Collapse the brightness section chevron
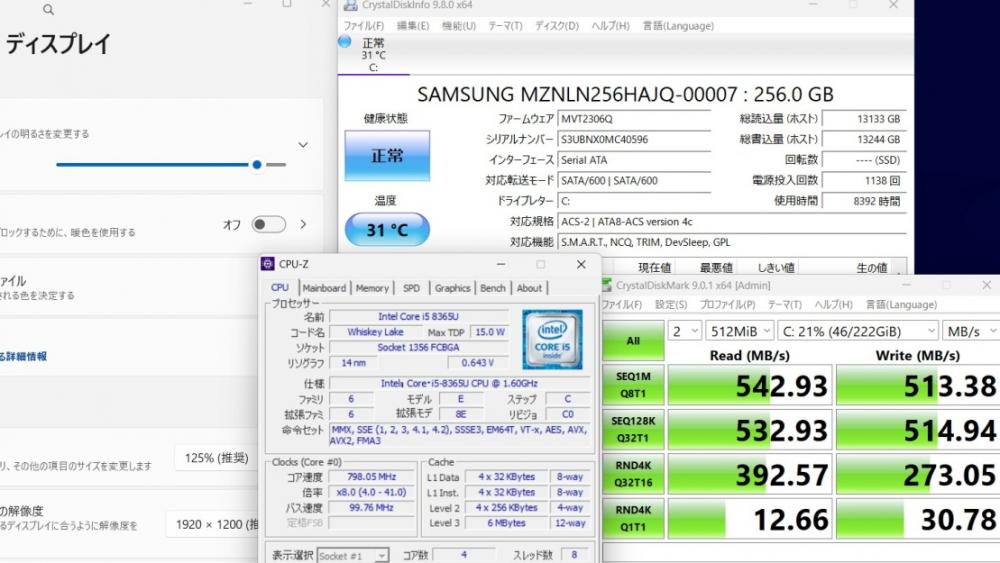1000x563 pixels. coord(303,145)
